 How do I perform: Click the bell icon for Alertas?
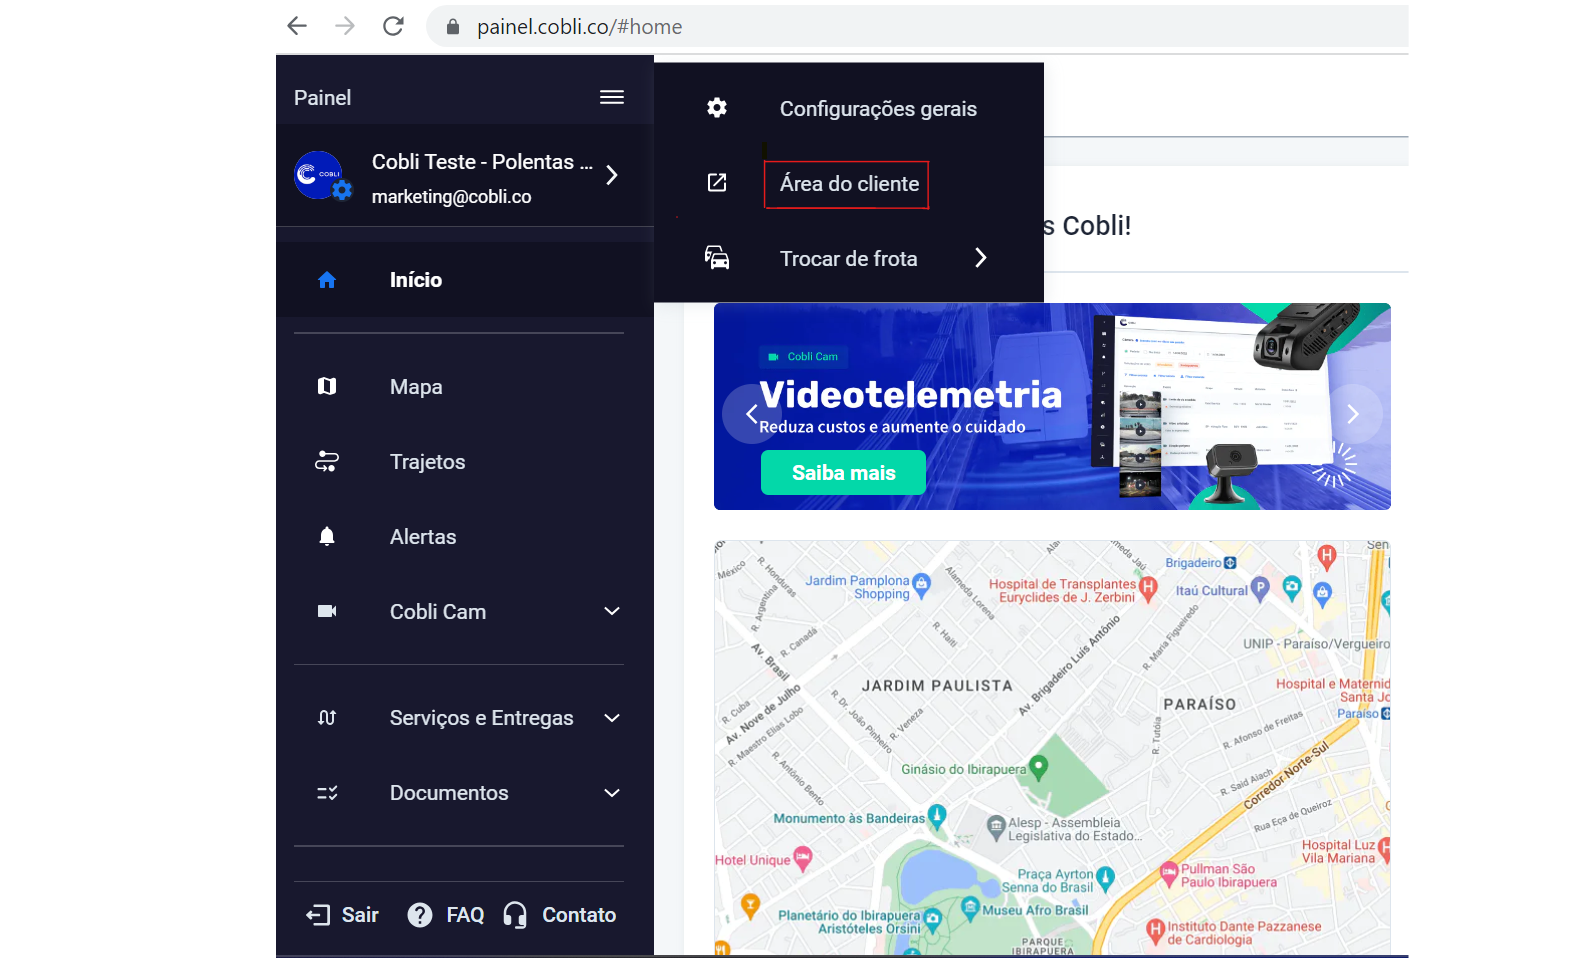click(x=327, y=537)
